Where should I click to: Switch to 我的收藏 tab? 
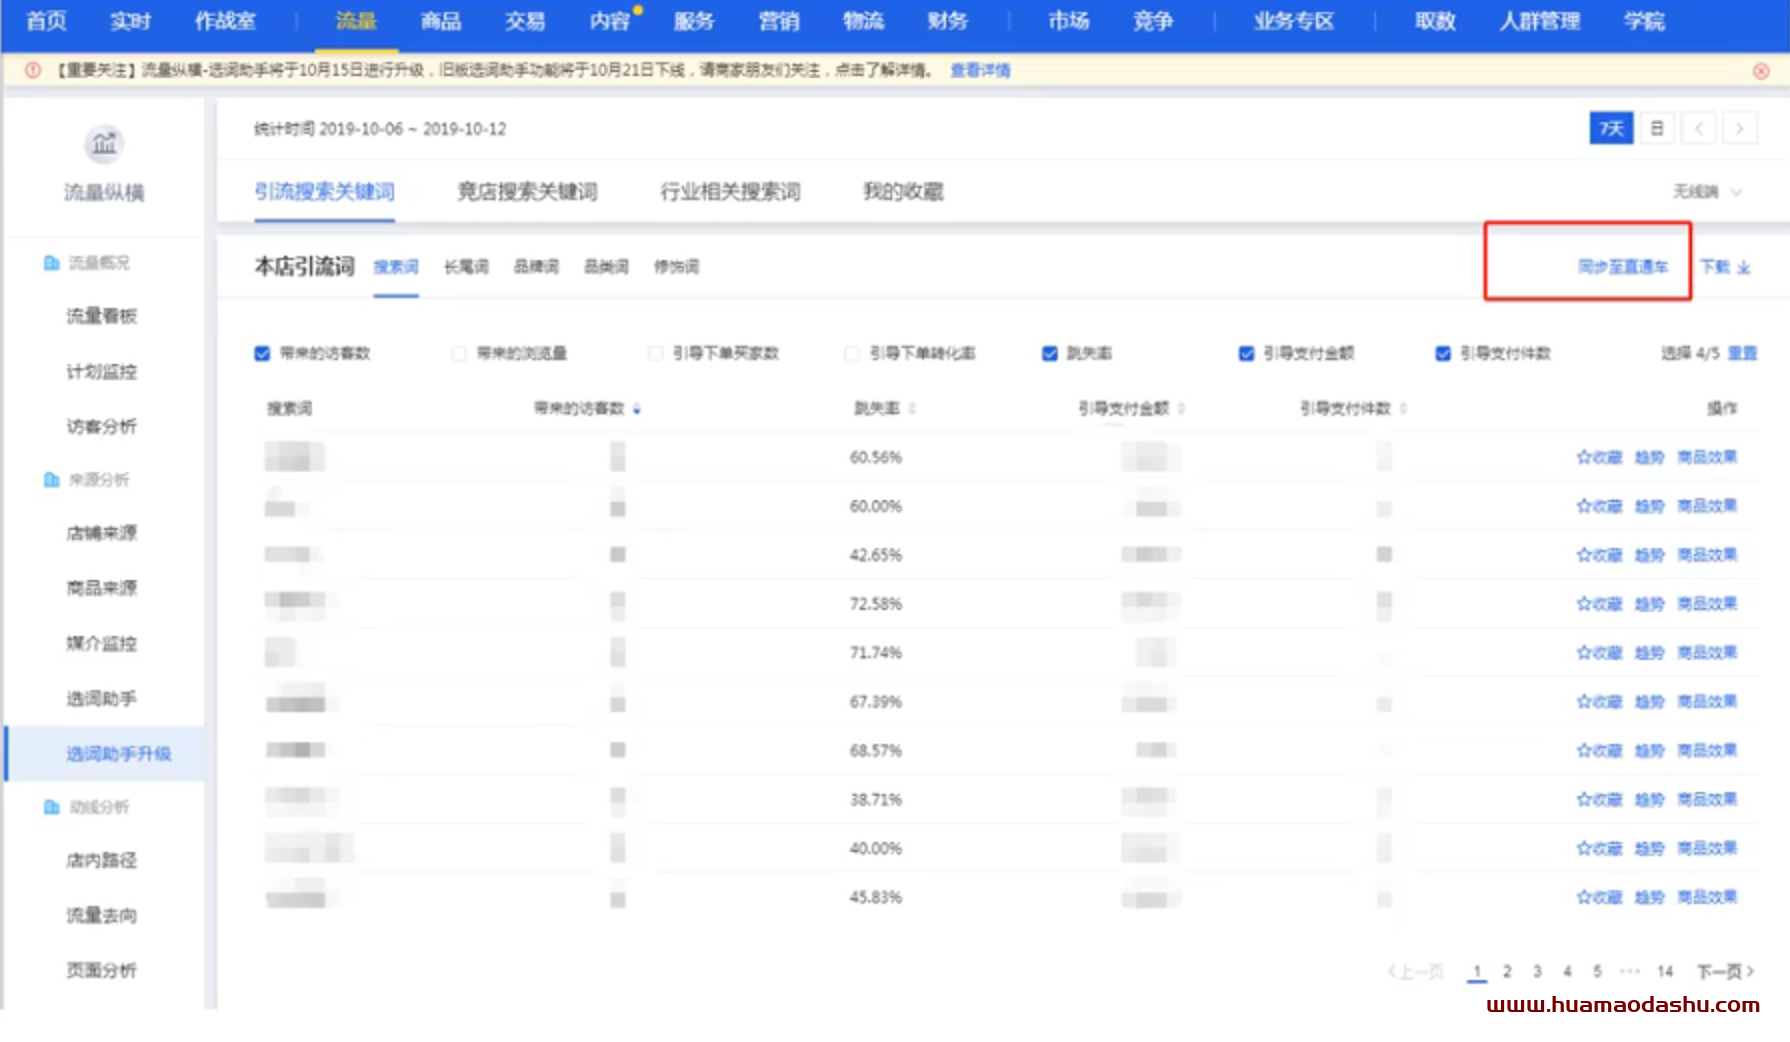(x=903, y=192)
